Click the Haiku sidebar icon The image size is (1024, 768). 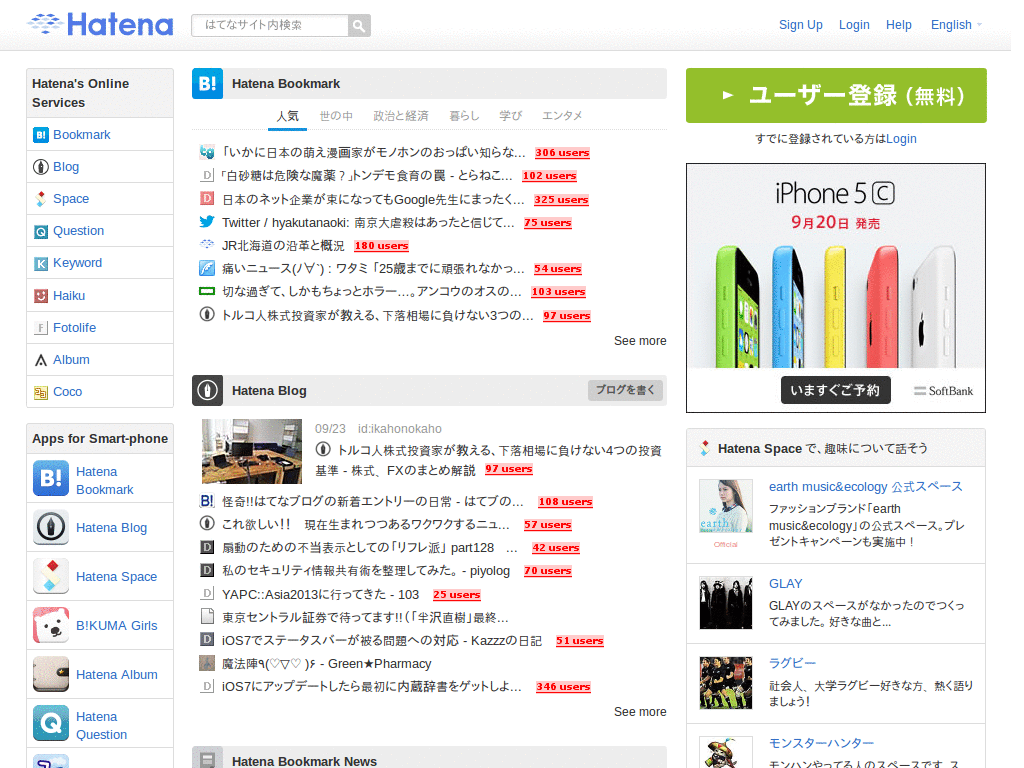[x=41, y=296]
